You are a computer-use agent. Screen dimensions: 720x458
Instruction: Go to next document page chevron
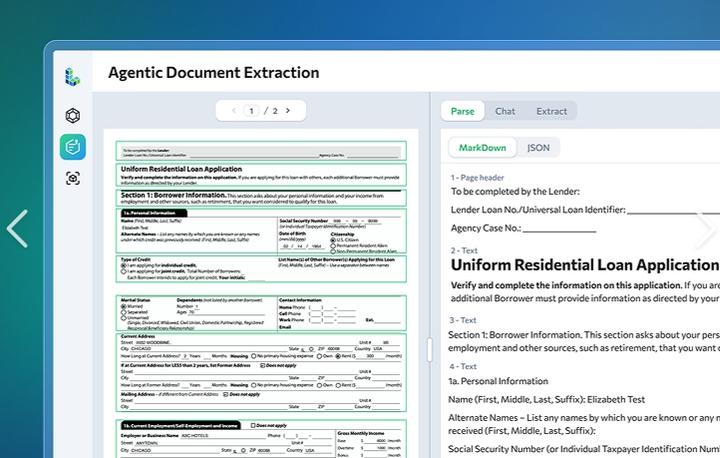coord(288,111)
